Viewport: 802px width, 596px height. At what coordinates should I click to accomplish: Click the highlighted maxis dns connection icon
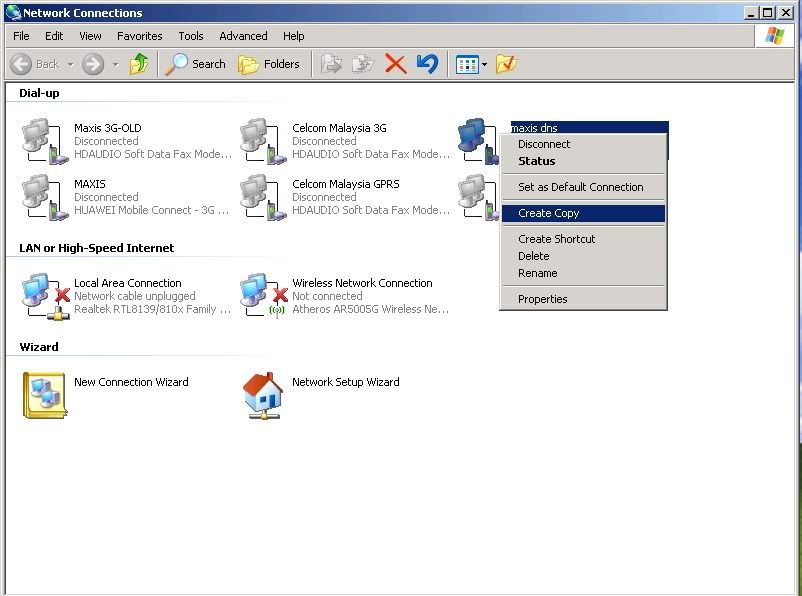point(478,142)
